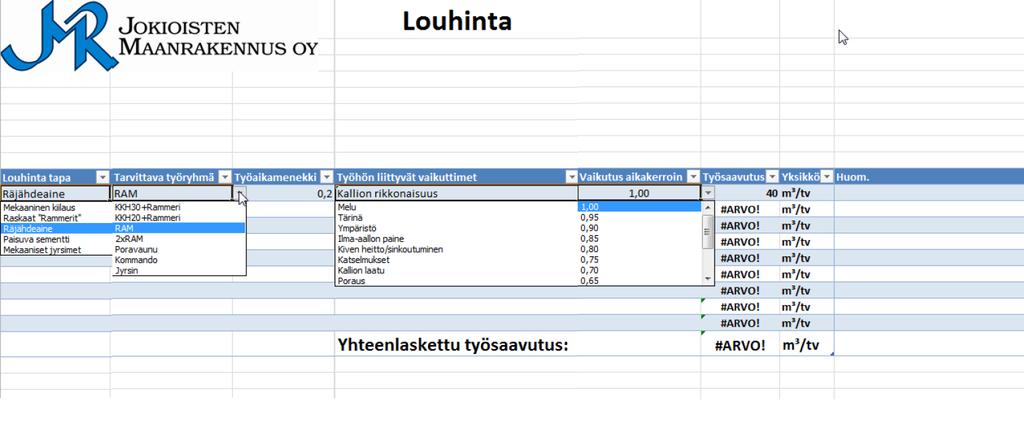The height and width of the screenshot is (421, 1024).
Task: Choose Paisuva sementti from the list
Action: pyautogui.click(x=37, y=240)
